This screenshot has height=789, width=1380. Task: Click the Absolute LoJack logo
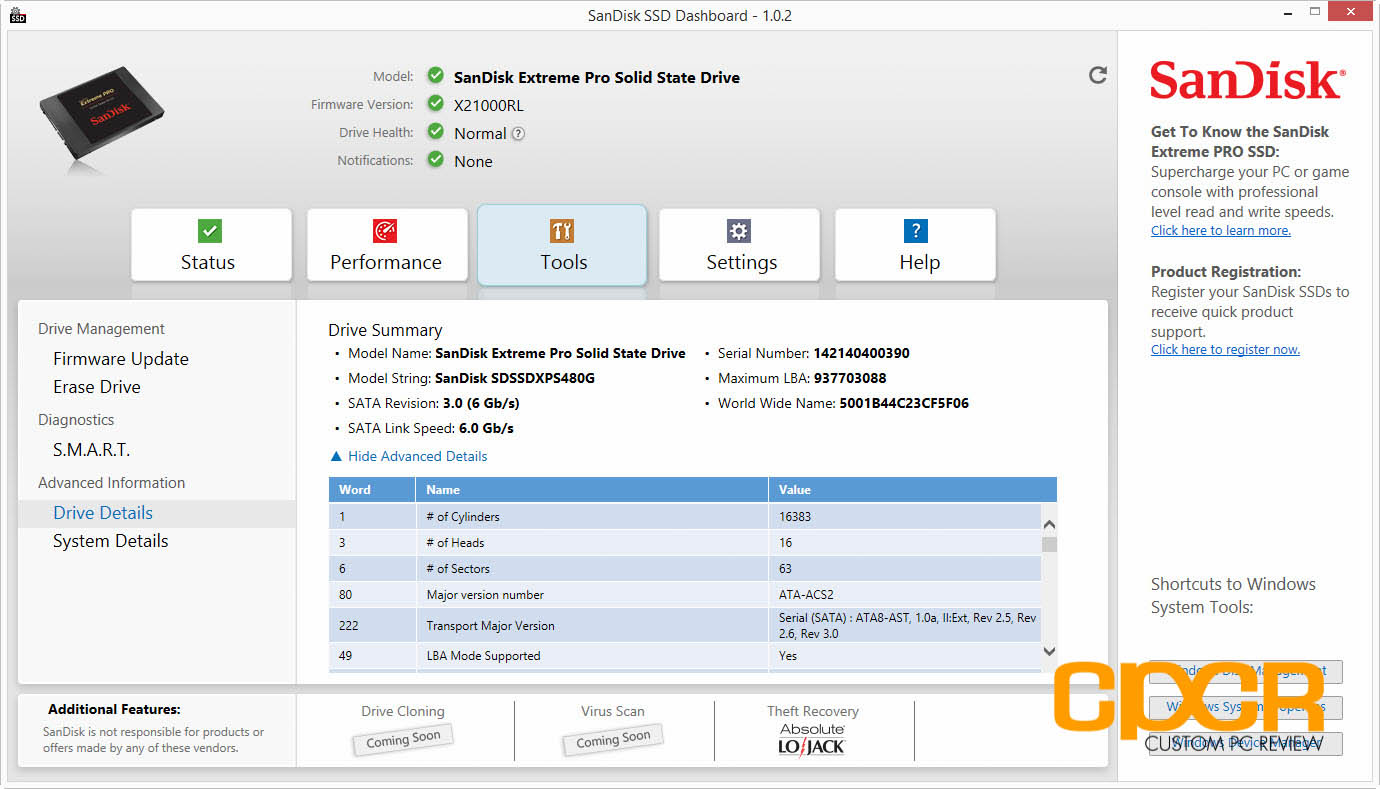pyautogui.click(x=812, y=739)
